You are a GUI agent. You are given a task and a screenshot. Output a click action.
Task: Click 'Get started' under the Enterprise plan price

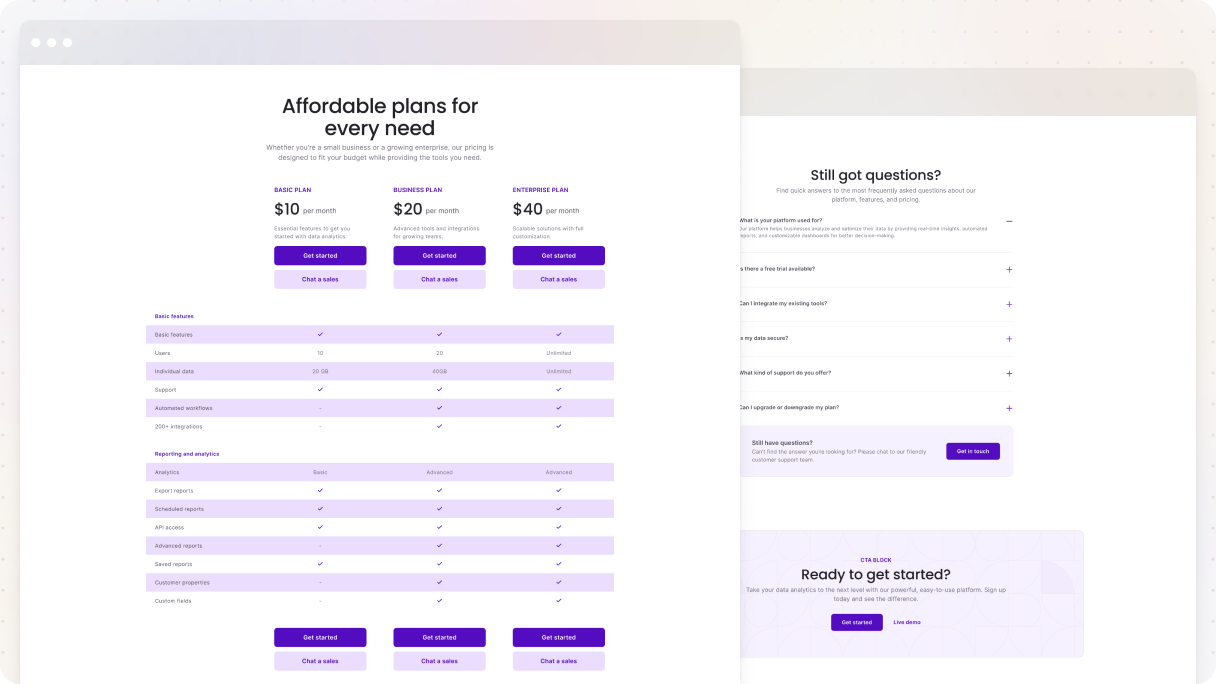(x=558, y=255)
